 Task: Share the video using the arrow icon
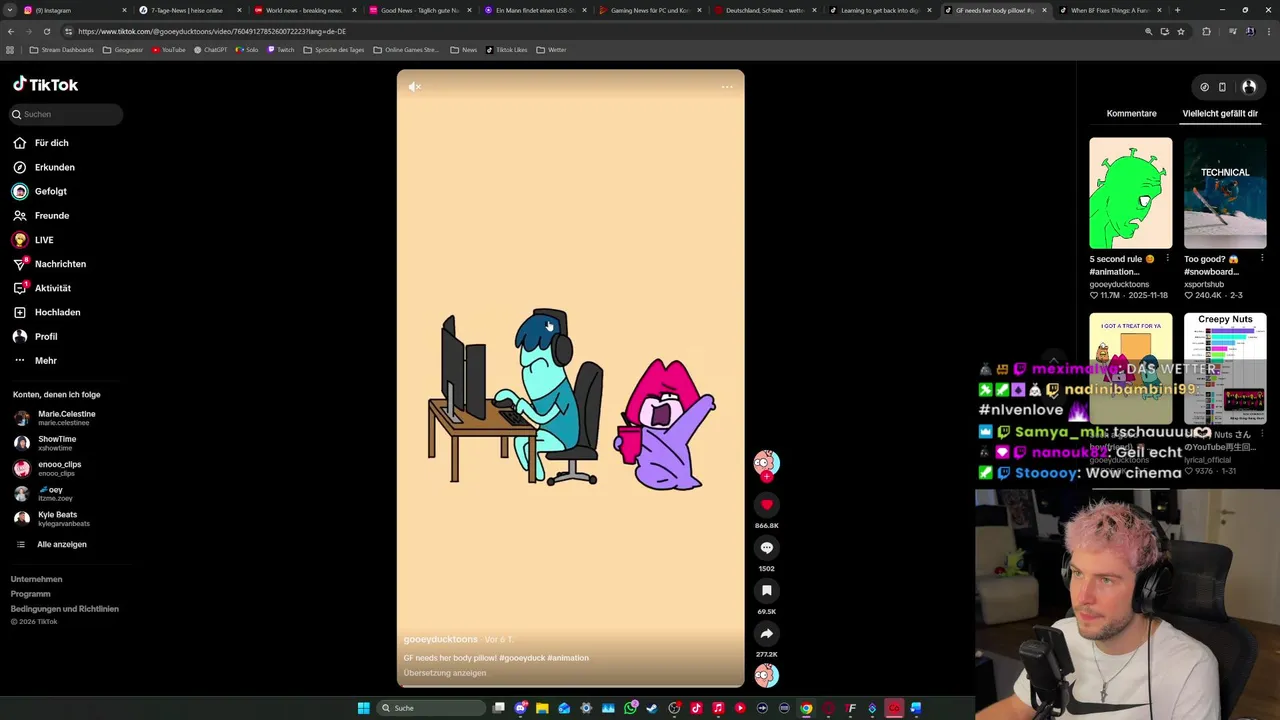point(767,634)
